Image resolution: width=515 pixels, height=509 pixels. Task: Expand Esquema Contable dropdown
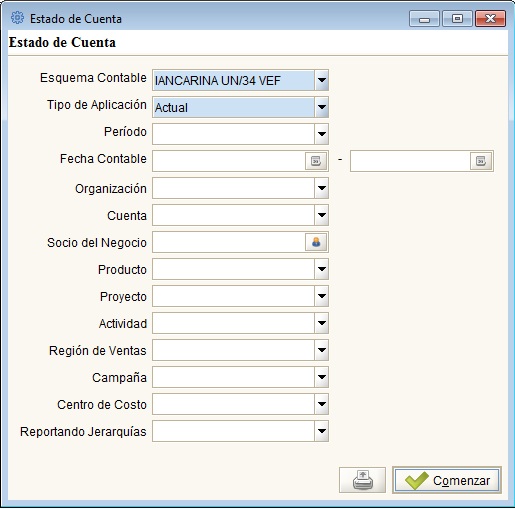(x=321, y=80)
